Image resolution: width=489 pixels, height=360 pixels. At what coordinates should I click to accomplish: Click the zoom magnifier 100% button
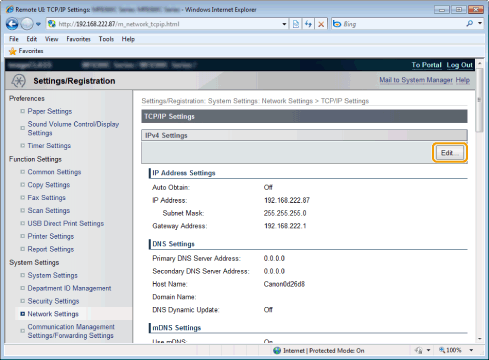tap(450, 350)
